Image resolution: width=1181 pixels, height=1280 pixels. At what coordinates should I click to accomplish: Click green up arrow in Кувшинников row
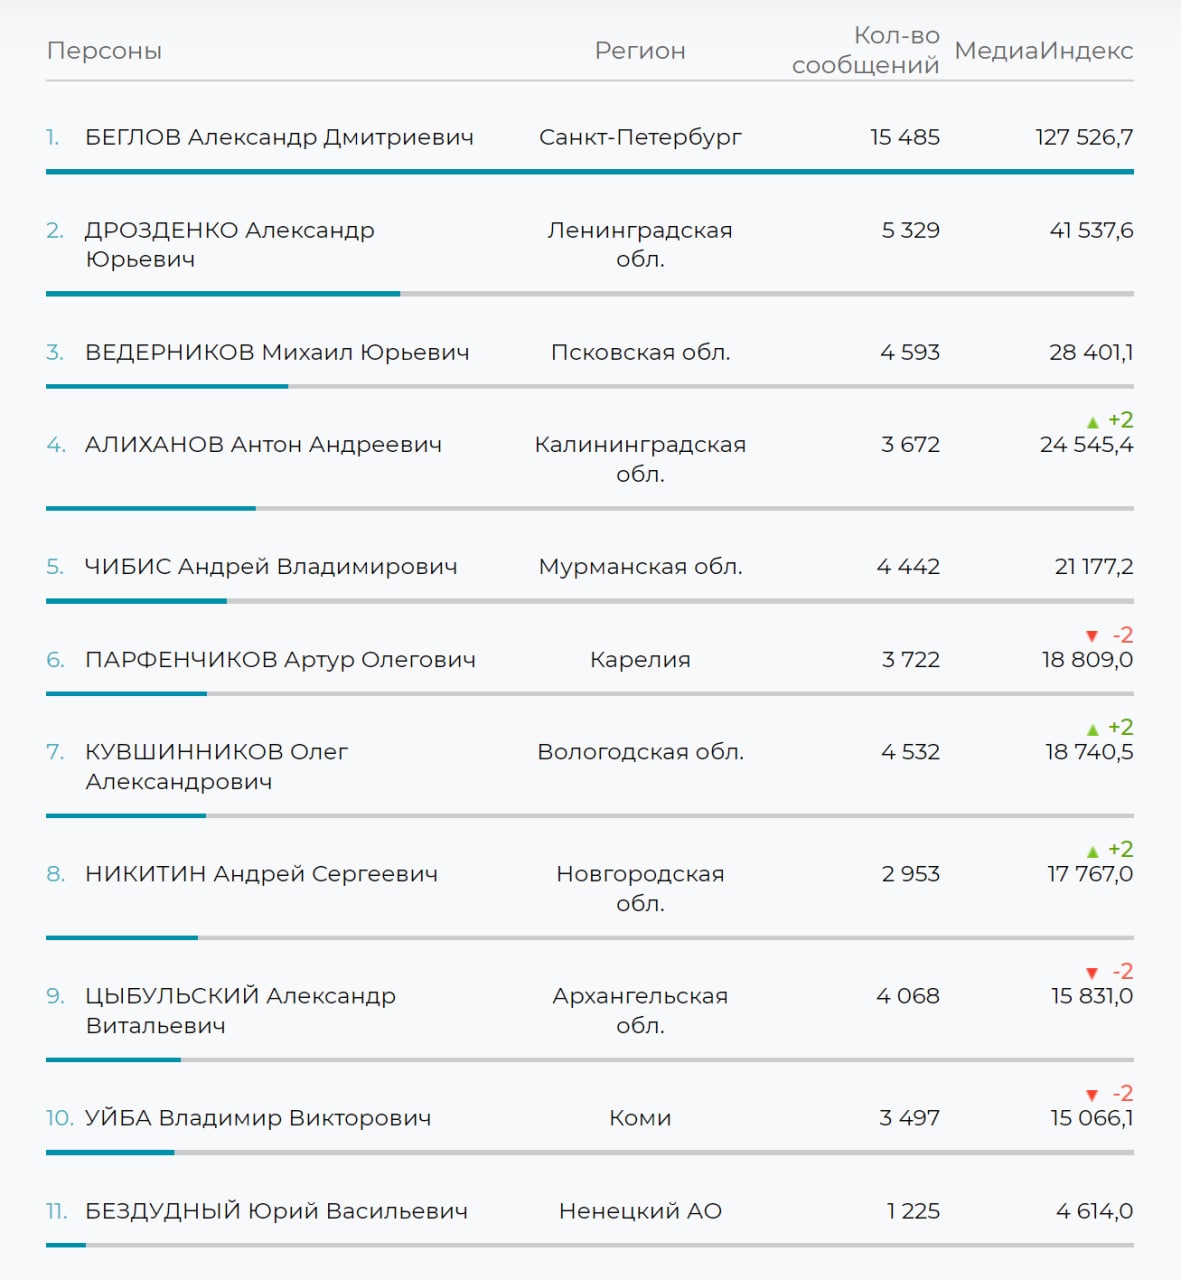(x=1092, y=730)
